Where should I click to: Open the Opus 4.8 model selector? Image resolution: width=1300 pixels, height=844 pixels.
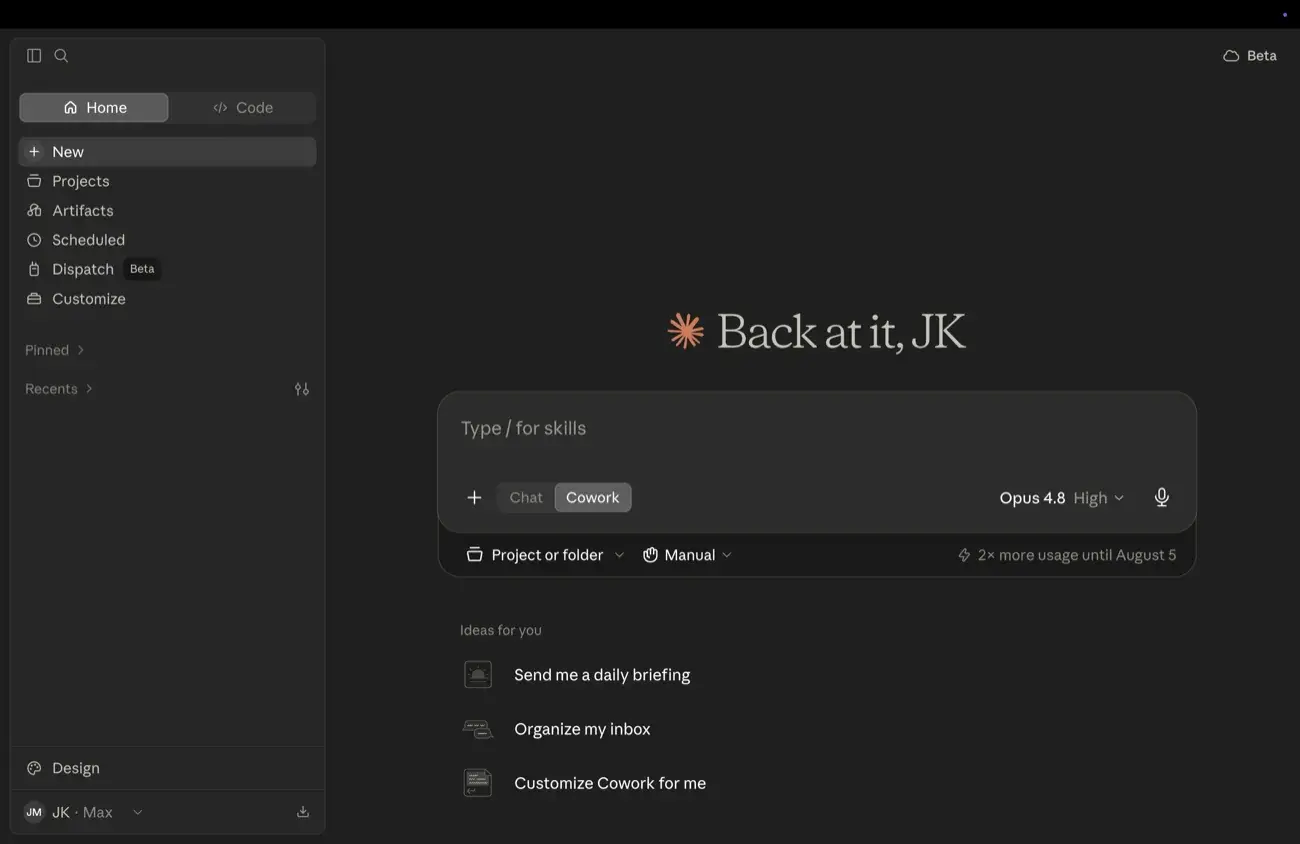tap(1062, 497)
